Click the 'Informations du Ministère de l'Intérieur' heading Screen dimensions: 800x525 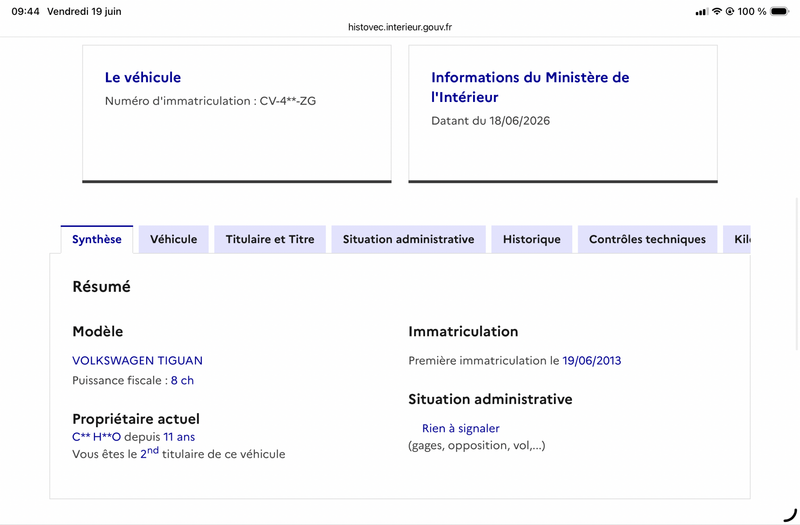530,87
